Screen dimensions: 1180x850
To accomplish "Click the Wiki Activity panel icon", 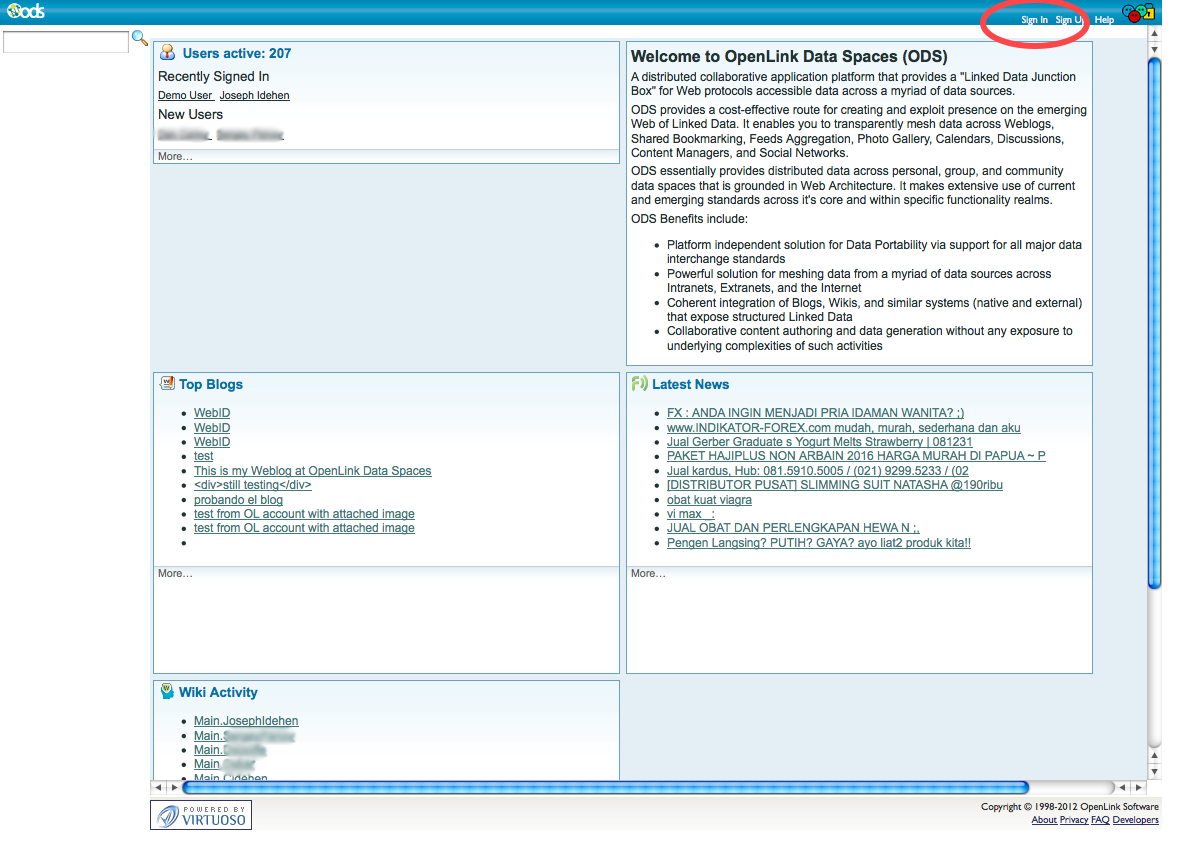I will pos(167,692).
